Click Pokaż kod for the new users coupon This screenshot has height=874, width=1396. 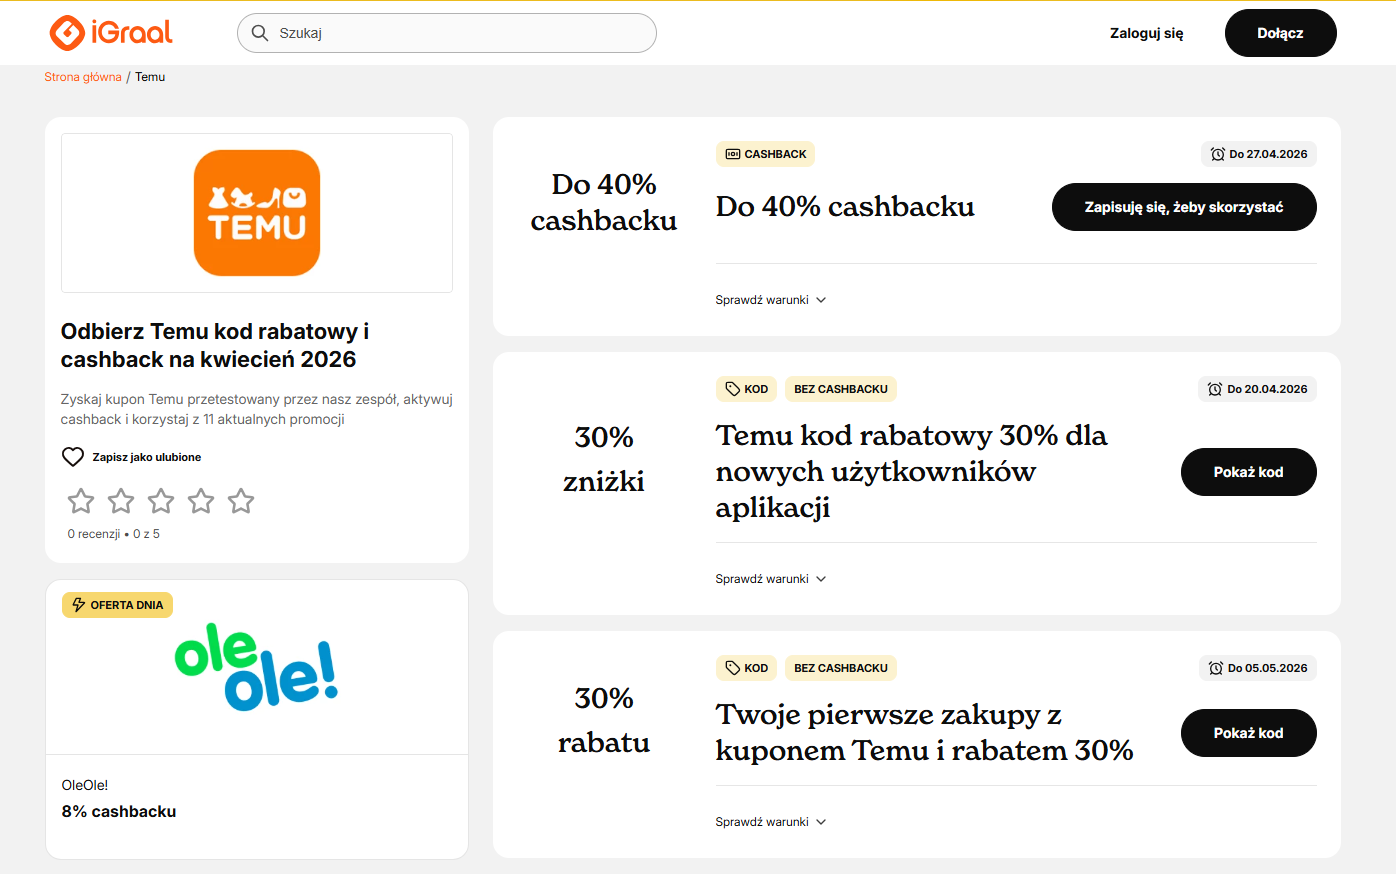[x=1248, y=471]
